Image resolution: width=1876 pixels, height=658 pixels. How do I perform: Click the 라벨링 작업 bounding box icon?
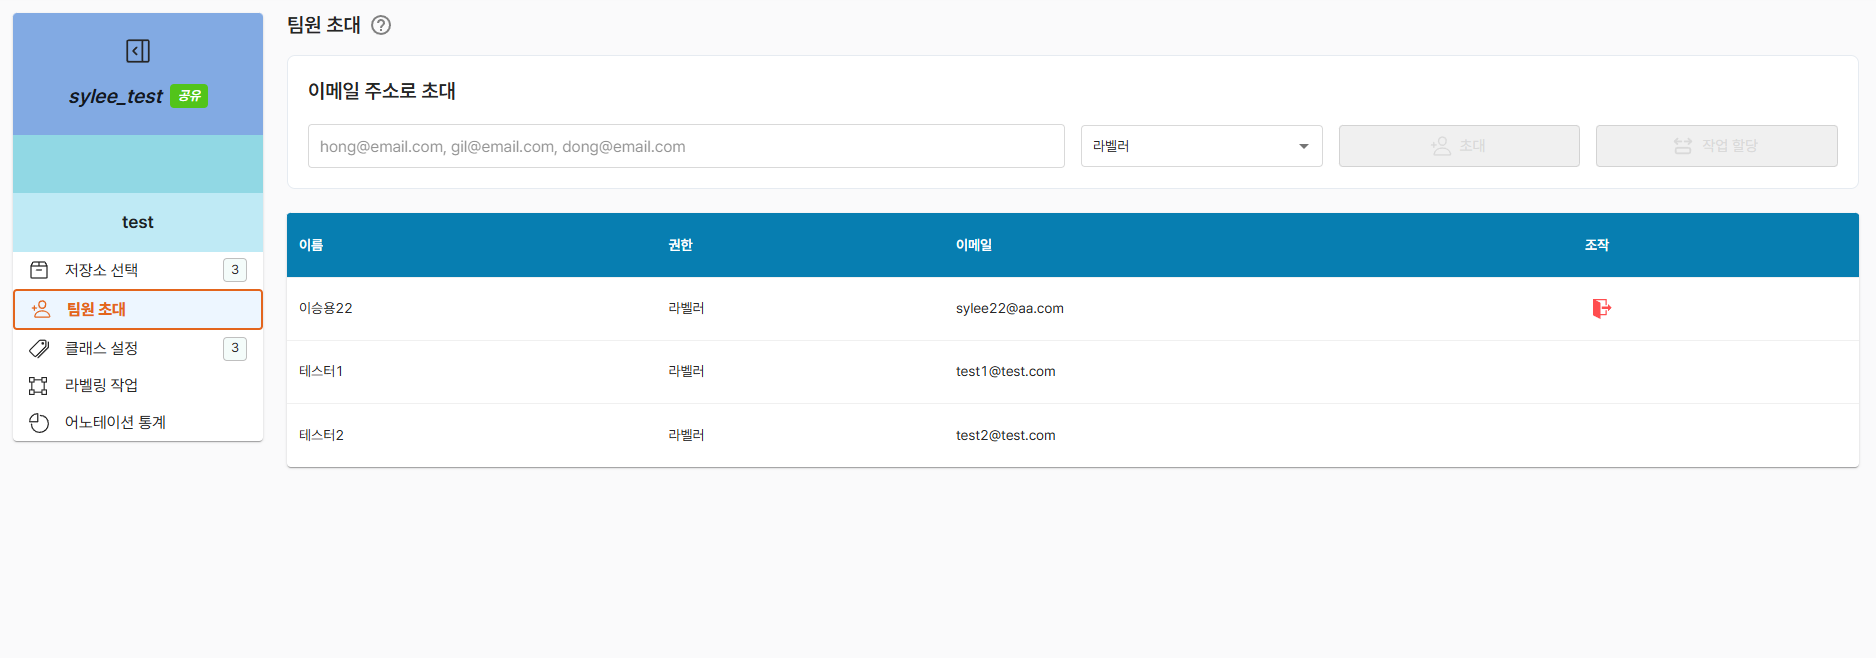pos(39,385)
